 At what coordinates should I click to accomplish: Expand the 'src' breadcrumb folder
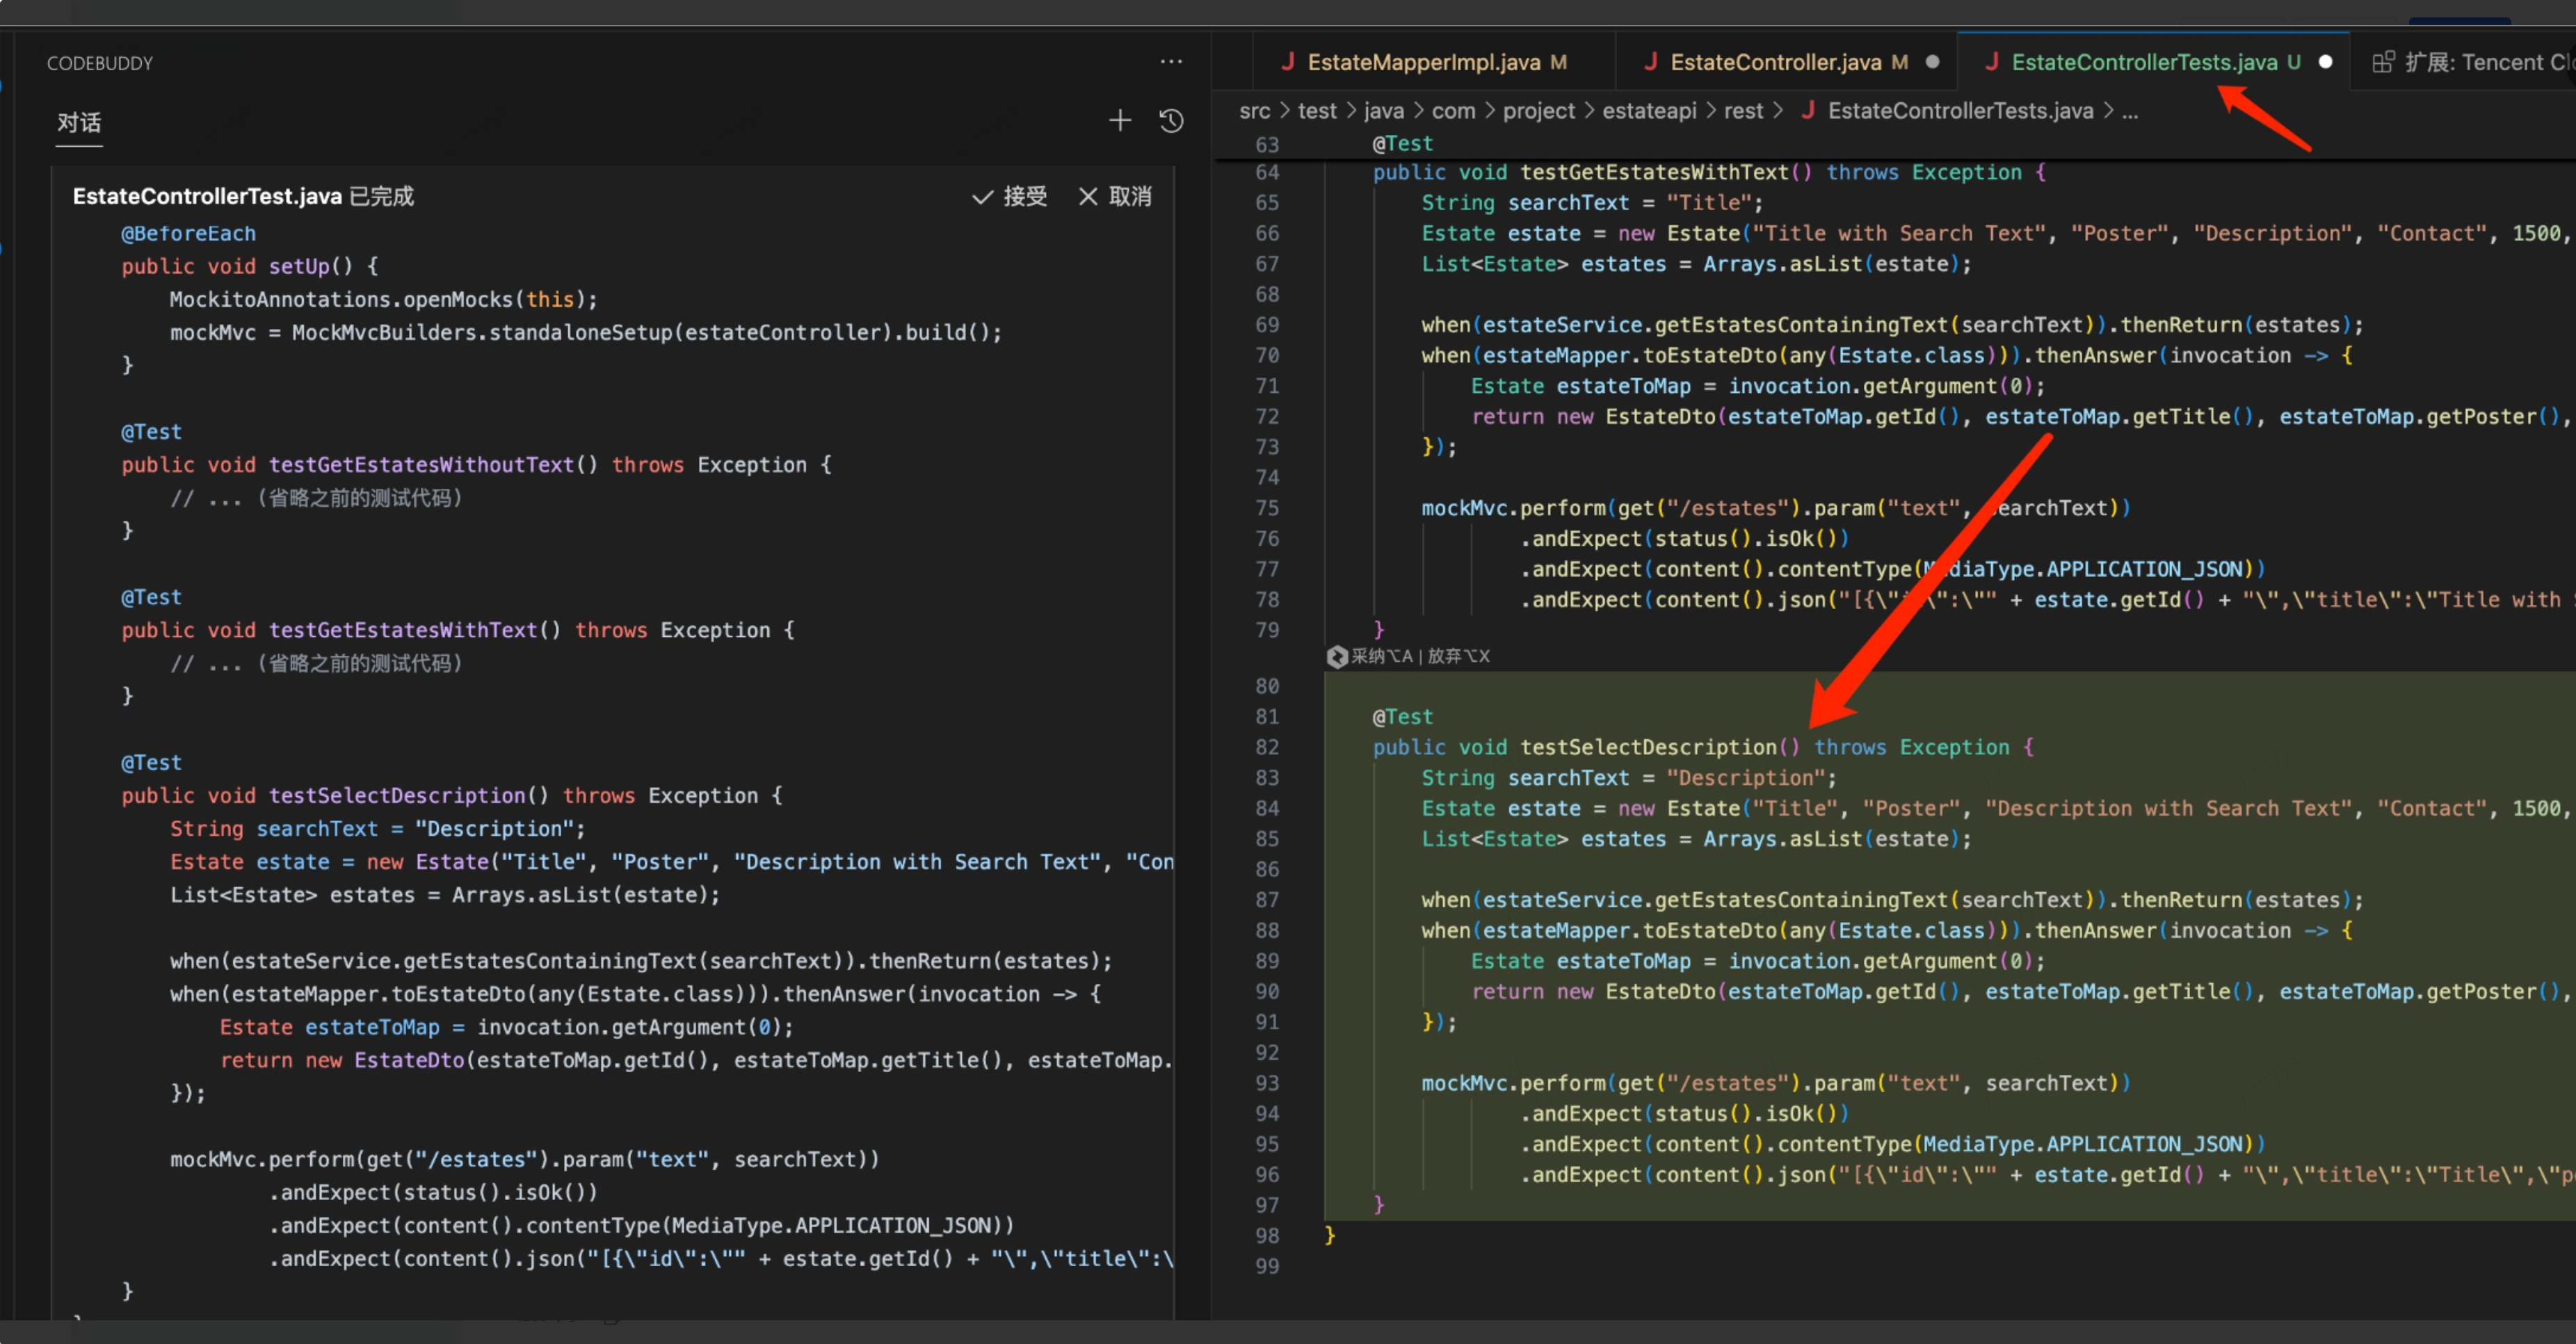coord(1254,111)
